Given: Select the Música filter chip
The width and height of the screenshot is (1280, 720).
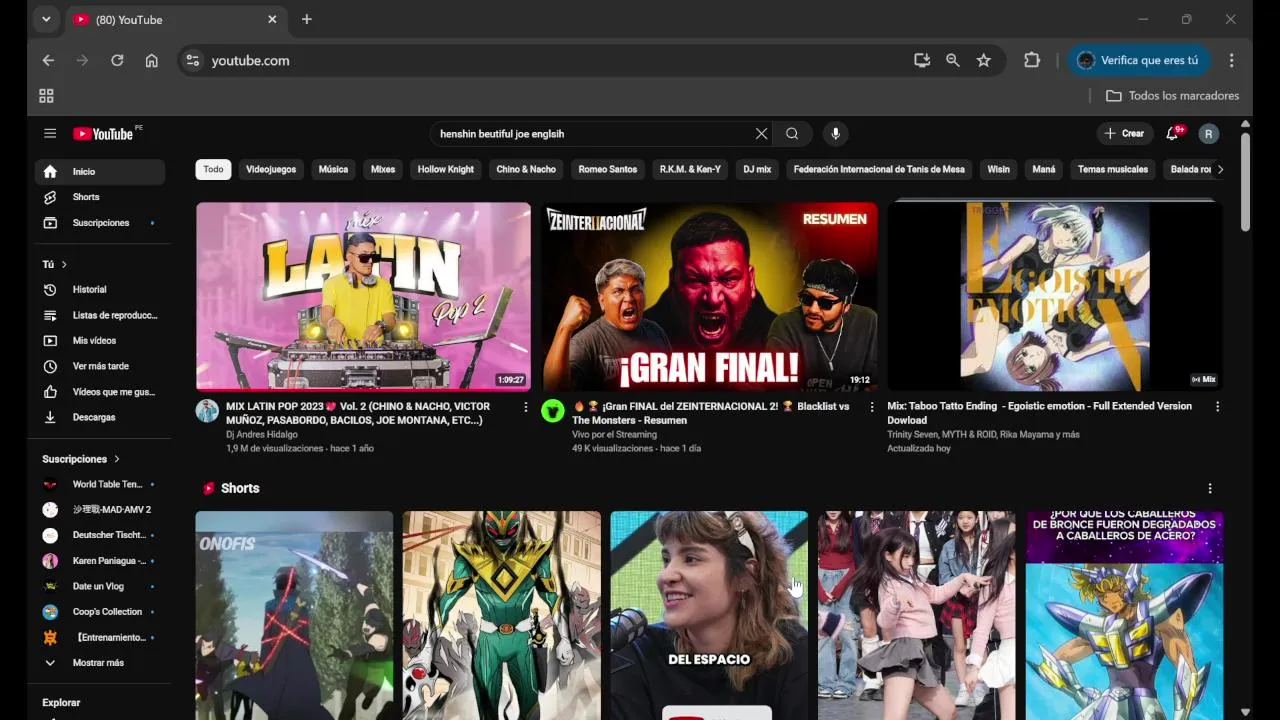Looking at the screenshot, I should 333,170.
